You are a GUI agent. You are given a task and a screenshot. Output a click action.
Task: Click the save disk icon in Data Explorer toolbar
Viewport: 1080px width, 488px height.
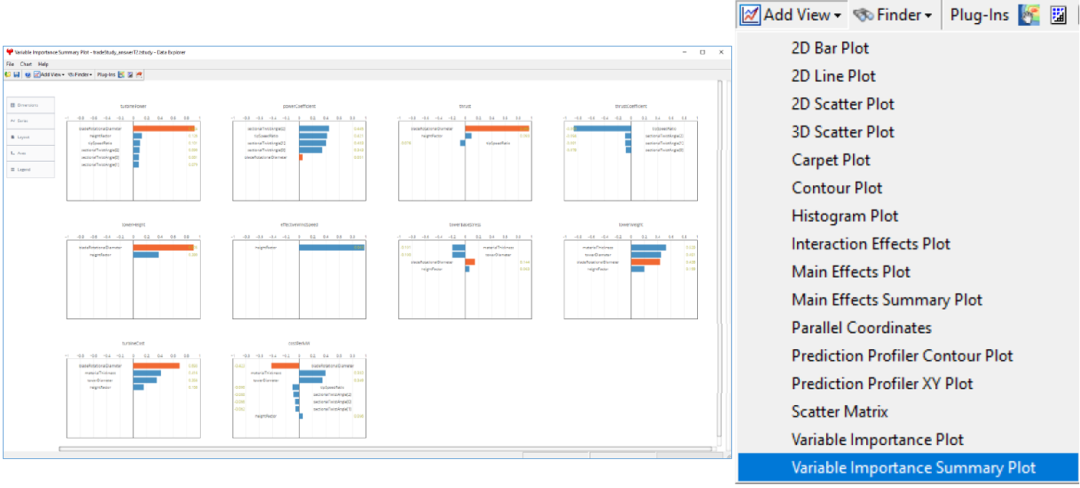coord(17,74)
